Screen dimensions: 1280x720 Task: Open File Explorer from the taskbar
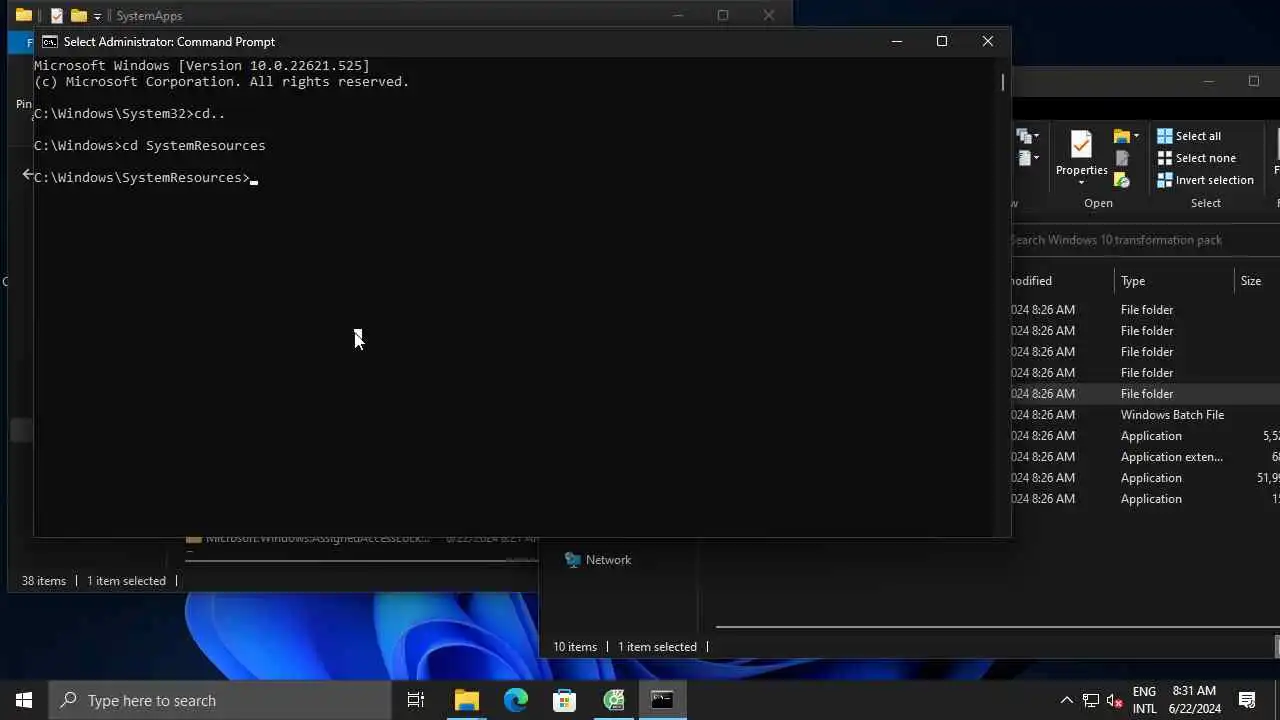[x=467, y=700]
